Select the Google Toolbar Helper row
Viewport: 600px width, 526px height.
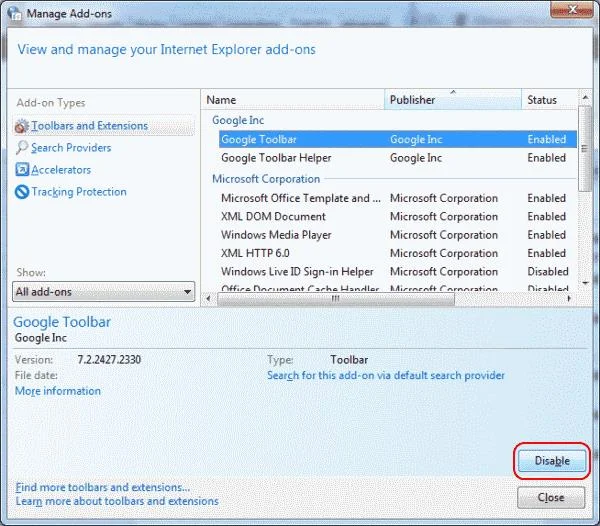(398, 158)
